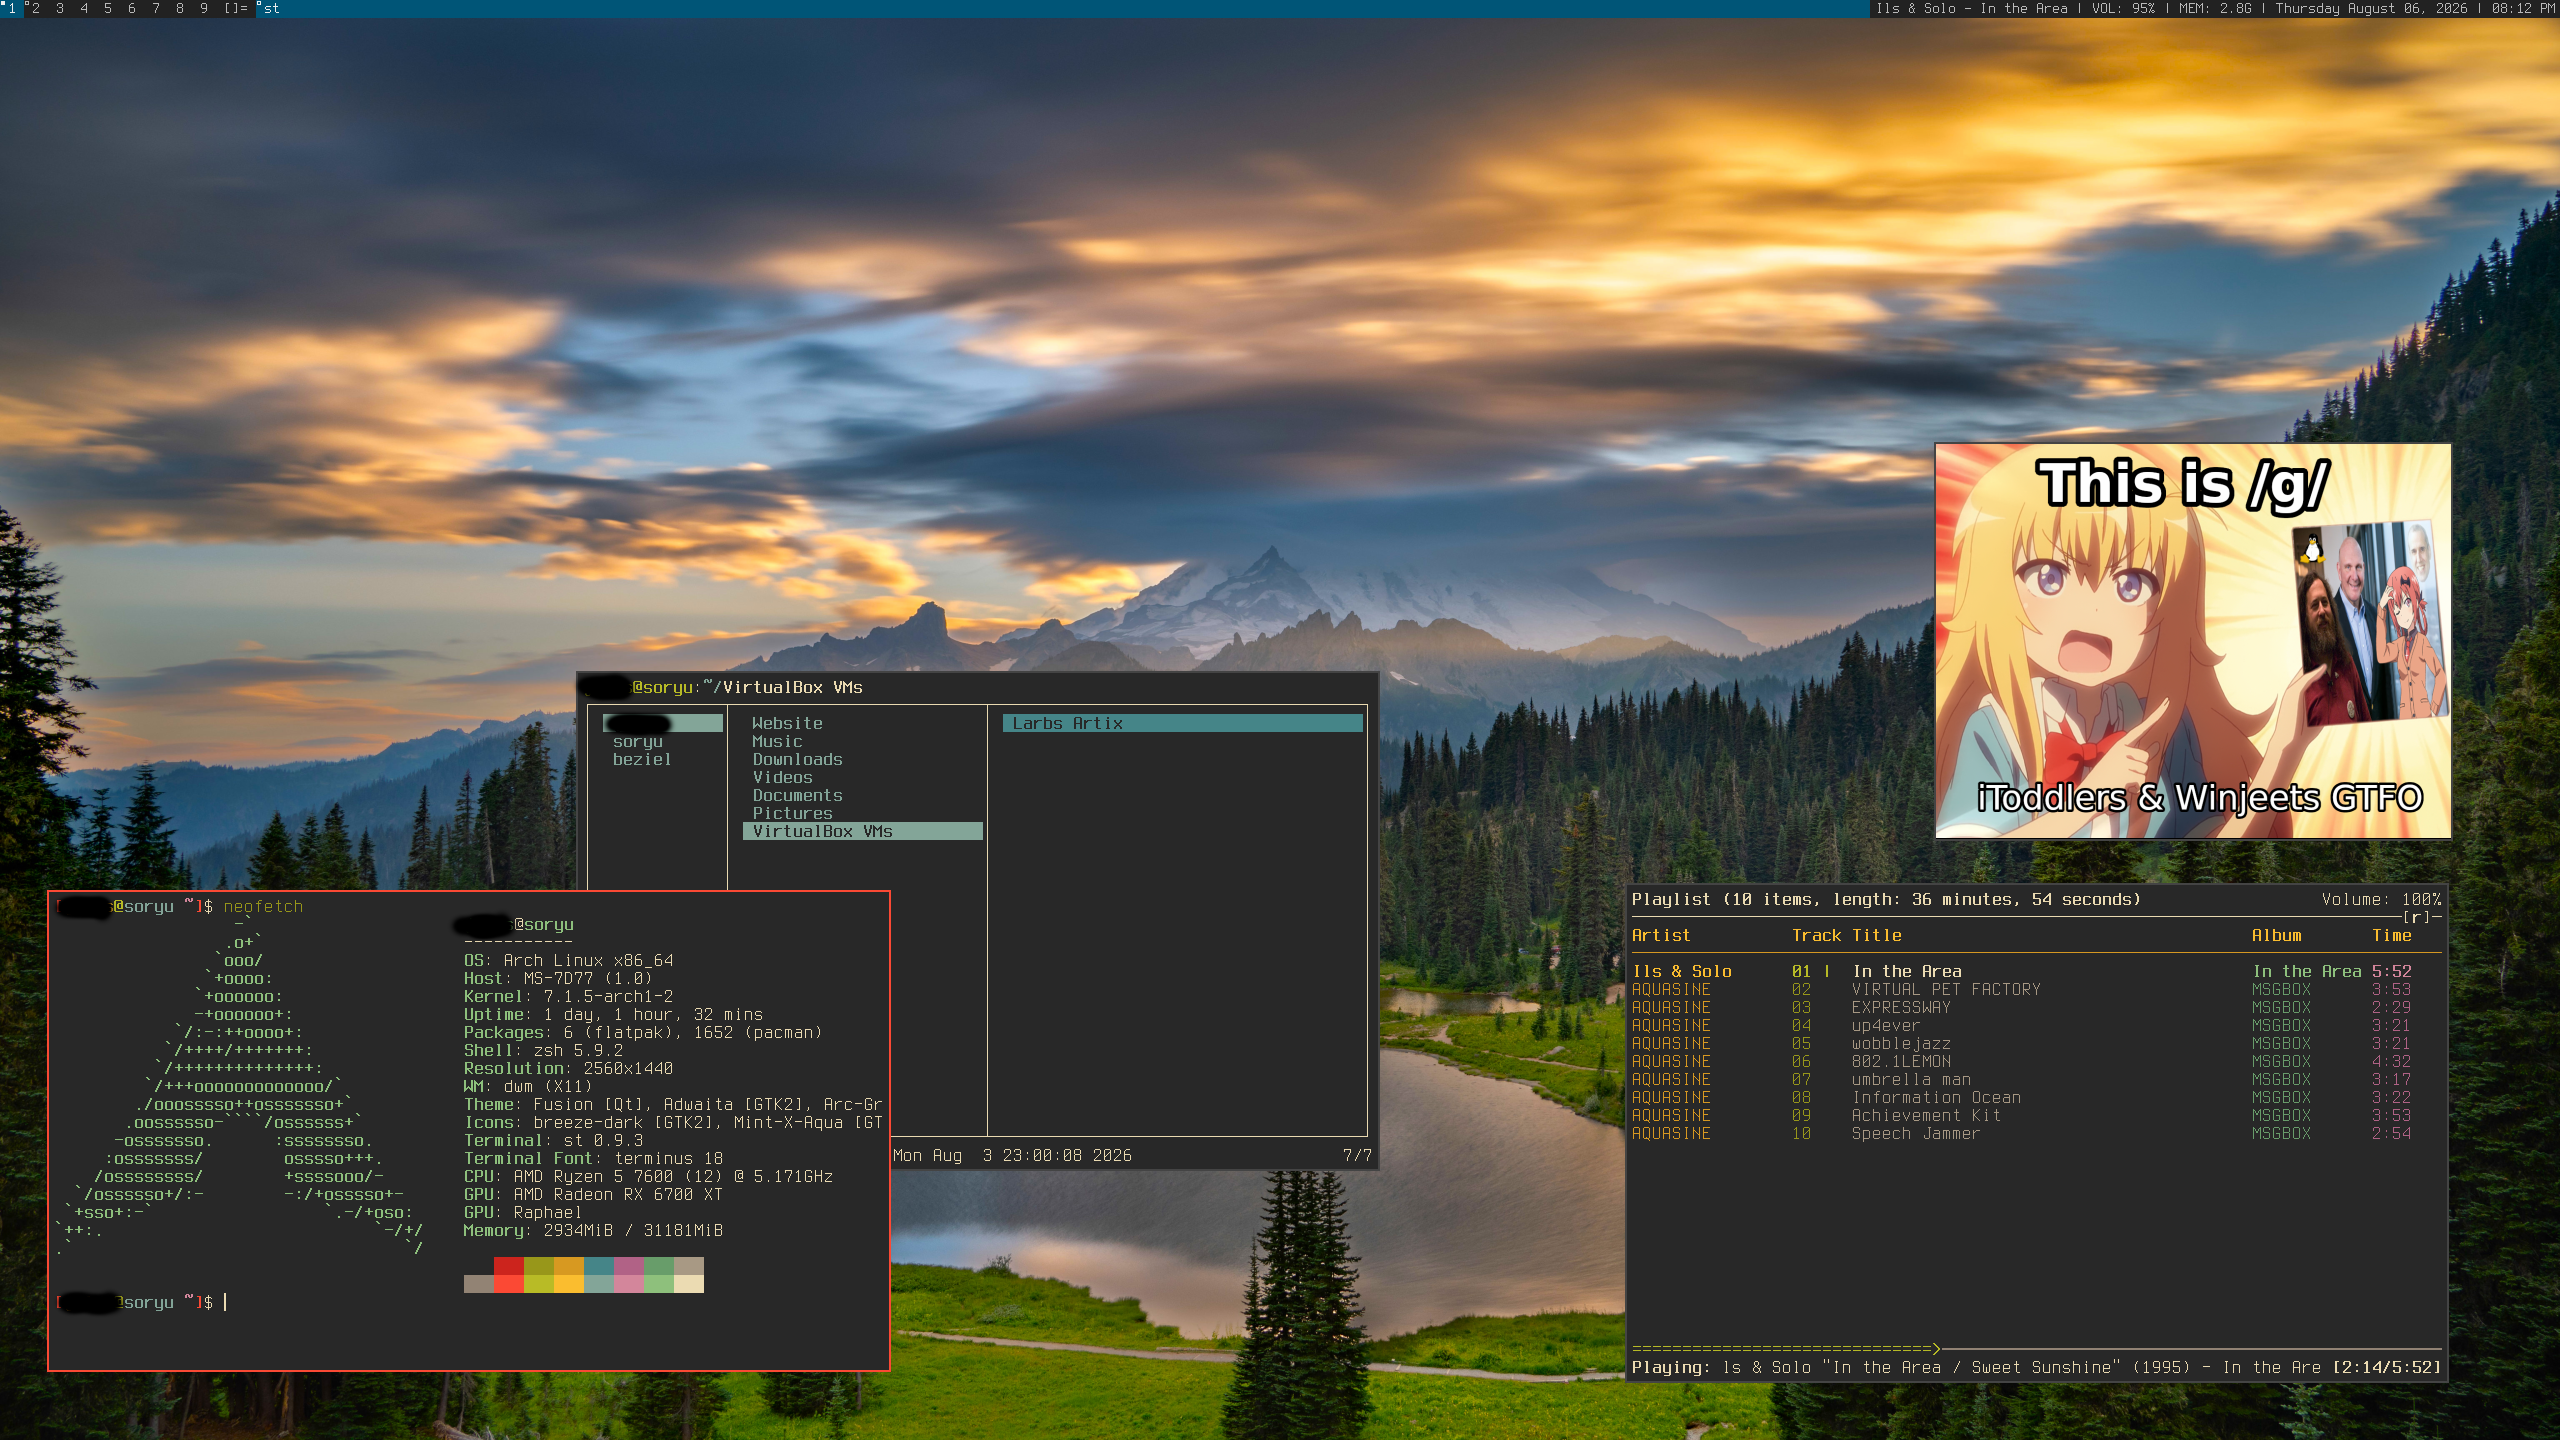This screenshot has height=1440, width=2560.
Task: Switch to dwm tag 2
Action: [35, 8]
